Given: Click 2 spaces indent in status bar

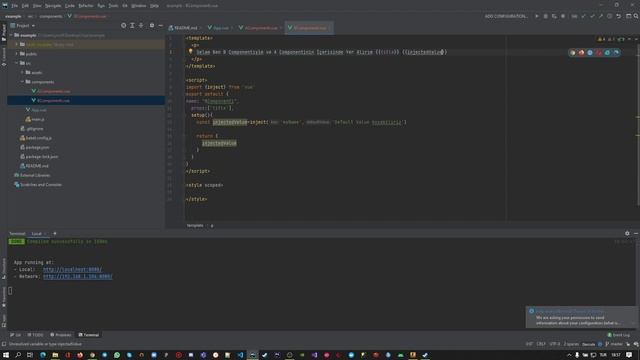Looking at the screenshot, I should [x=571, y=344].
